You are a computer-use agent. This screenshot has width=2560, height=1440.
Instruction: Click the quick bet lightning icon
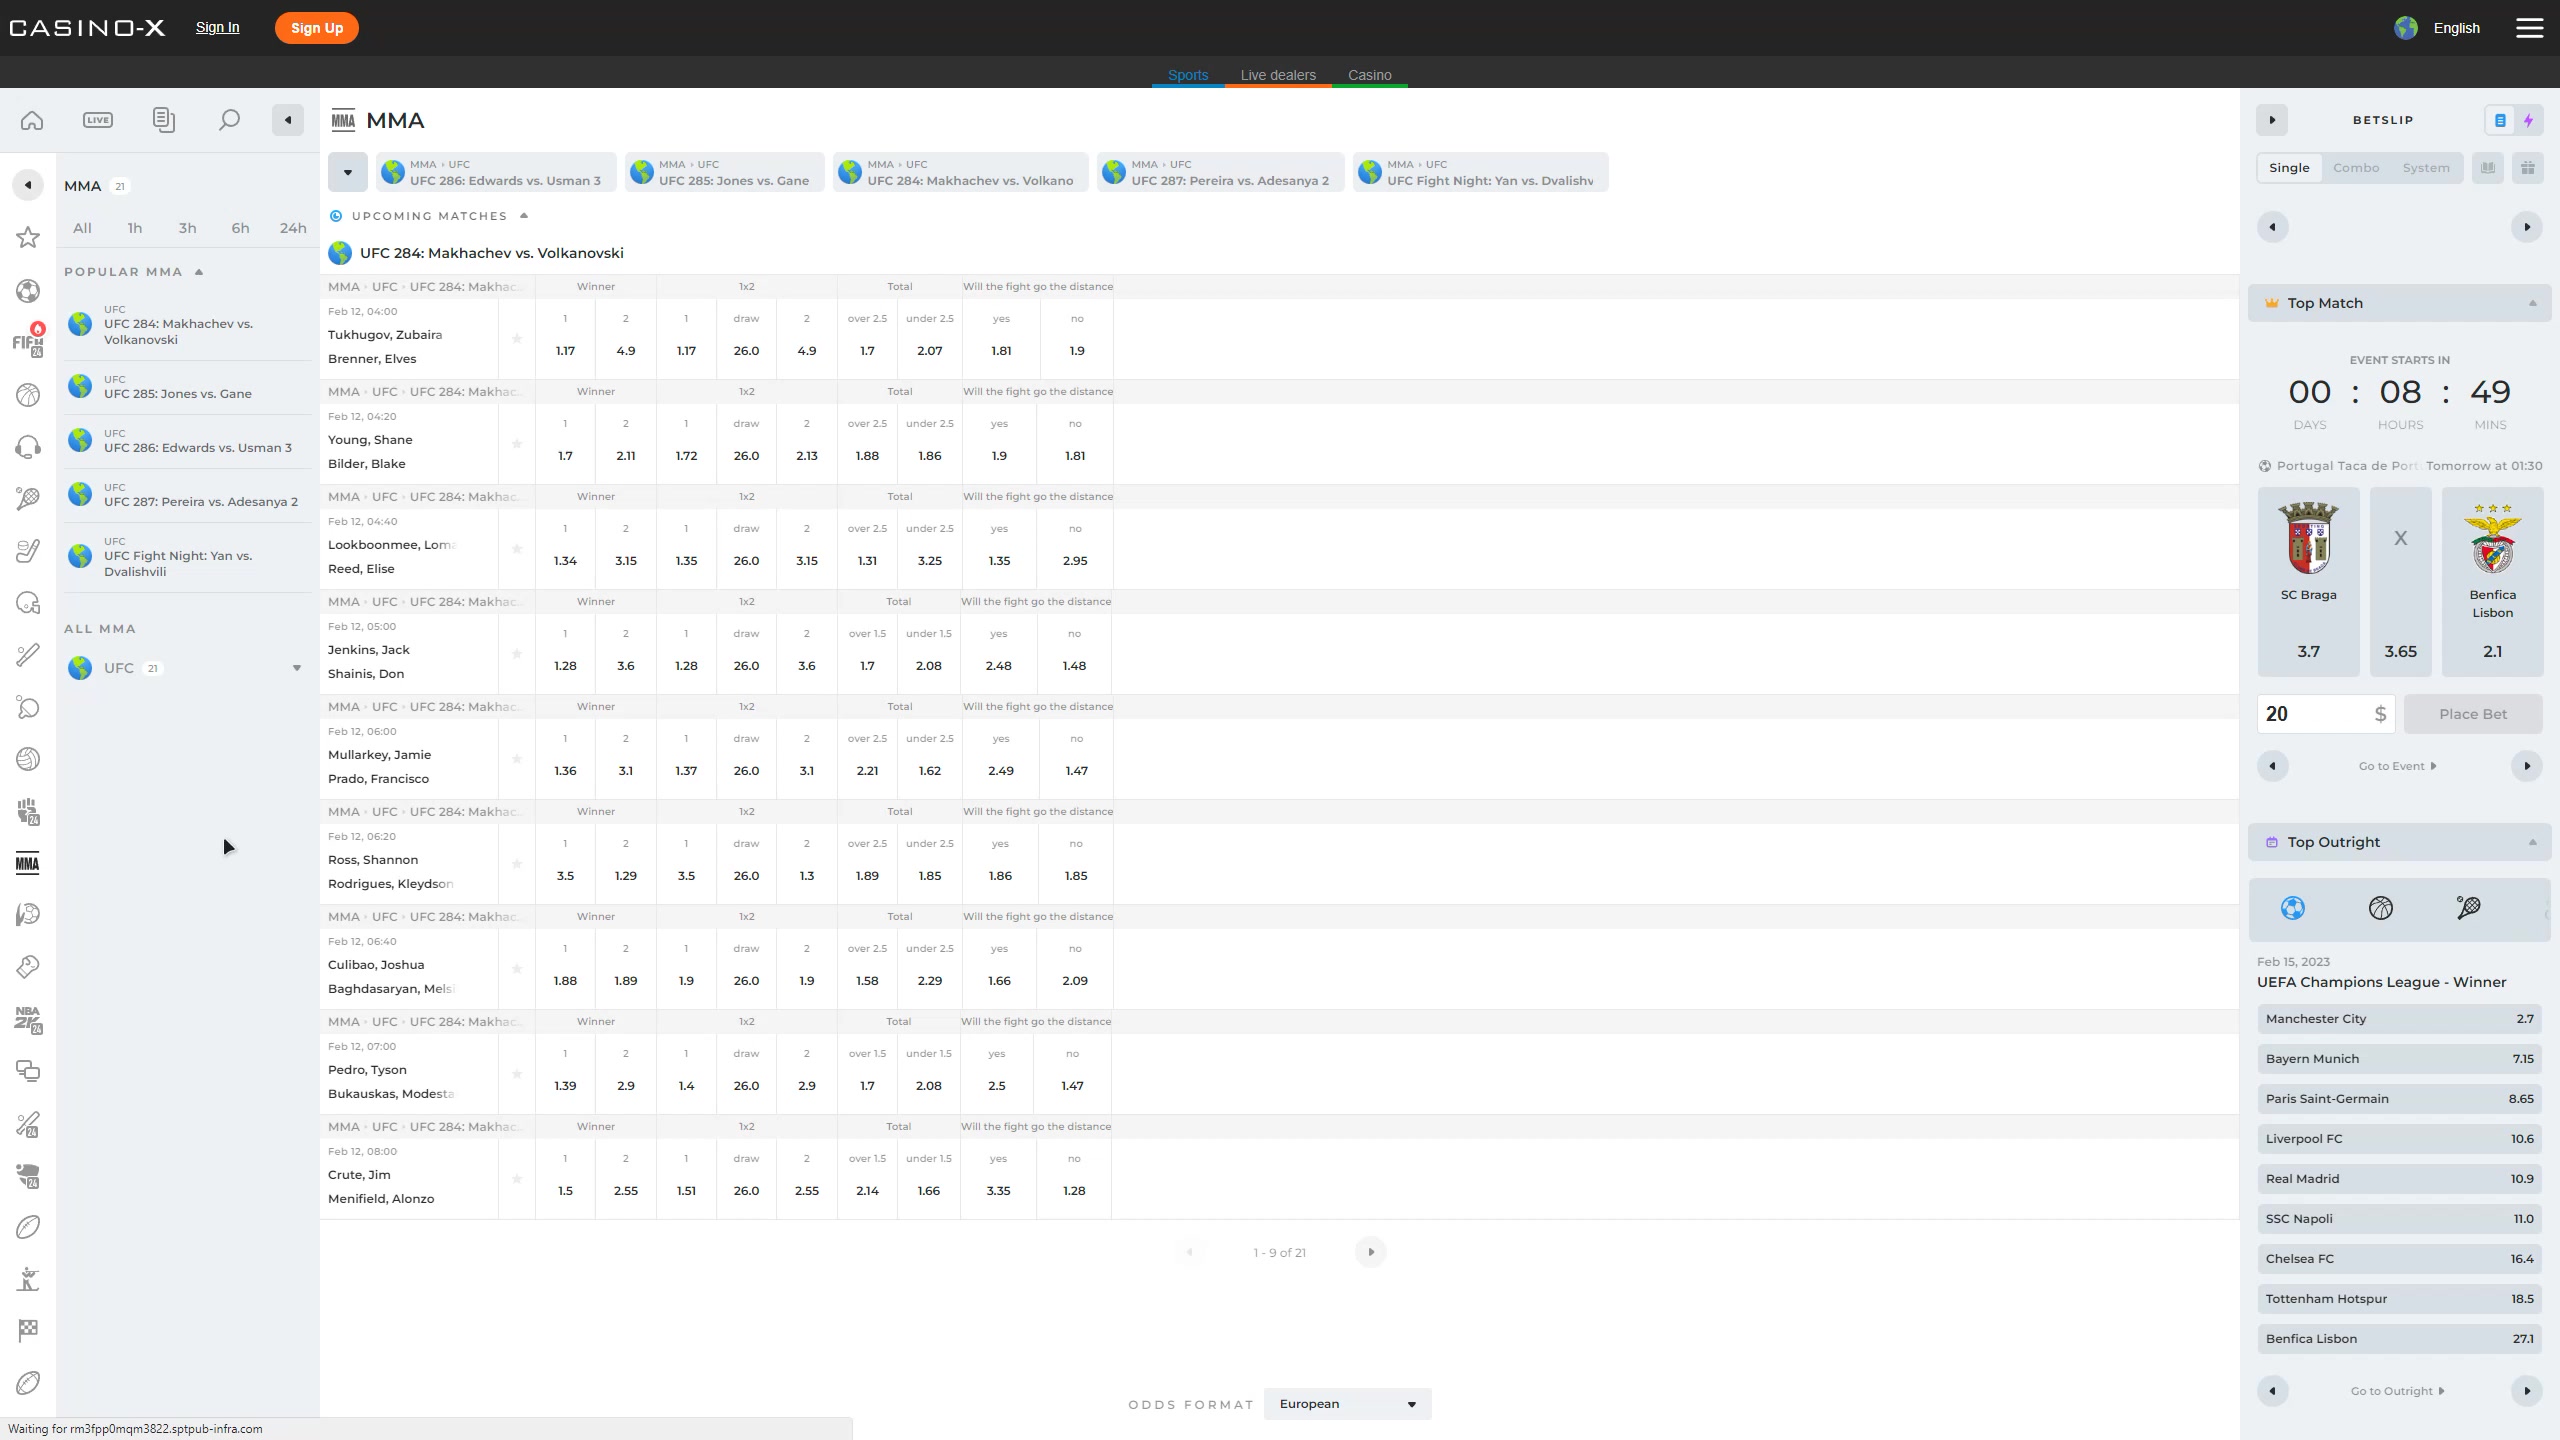[x=2528, y=120]
